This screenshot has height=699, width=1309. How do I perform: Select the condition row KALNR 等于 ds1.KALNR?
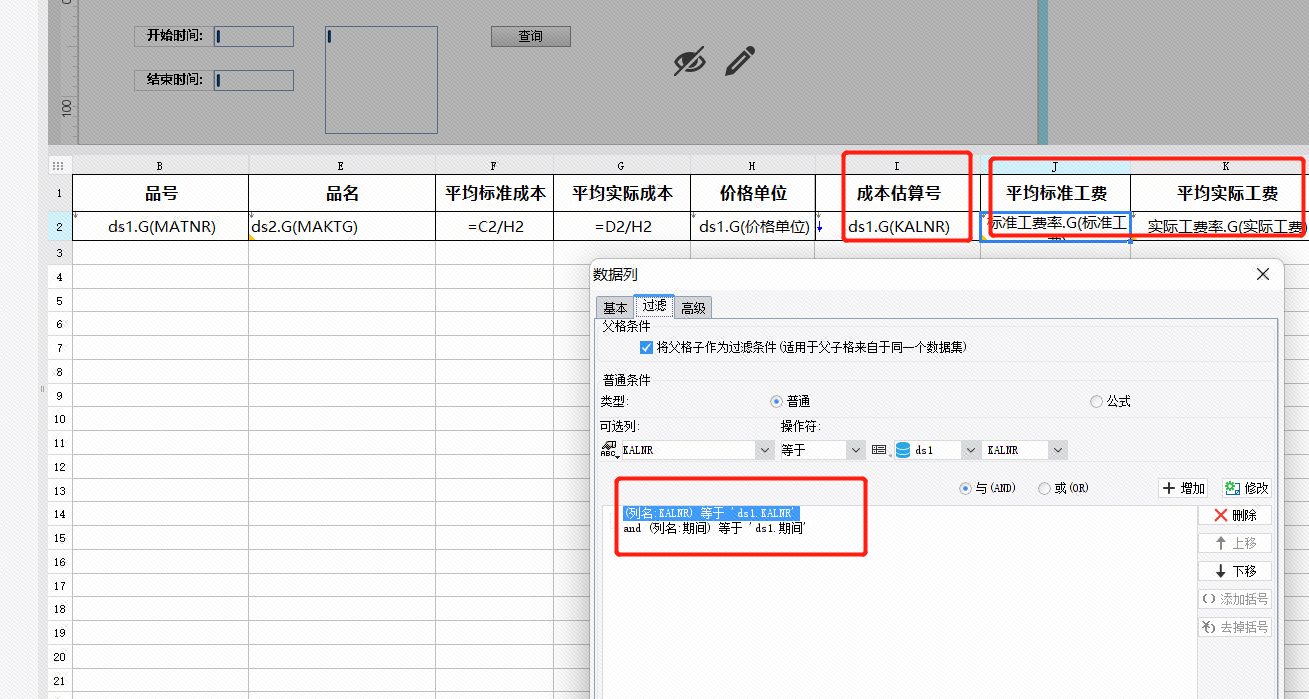[710, 512]
